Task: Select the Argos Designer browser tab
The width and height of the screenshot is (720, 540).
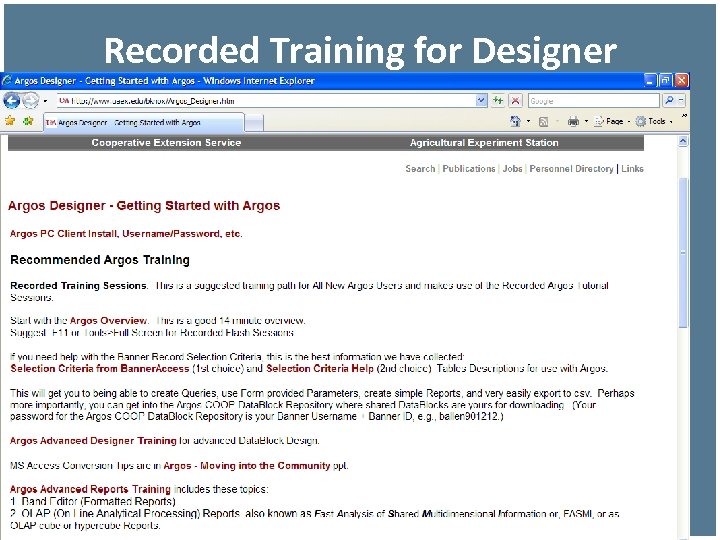Action: [x=143, y=123]
